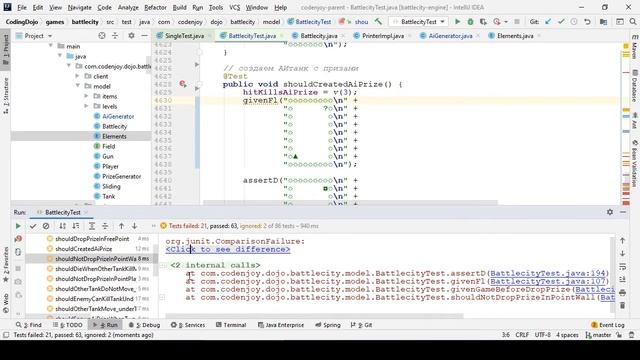Click the master Git branch widget

pos(598,335)
